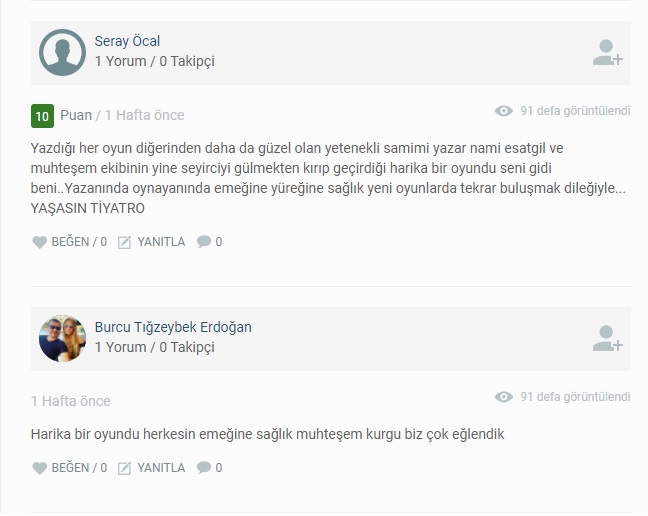Click heart icon on Seray Öcal's review
Image resolution: width=648 pixels, height=516 pixels.
[x=40, y=242]
